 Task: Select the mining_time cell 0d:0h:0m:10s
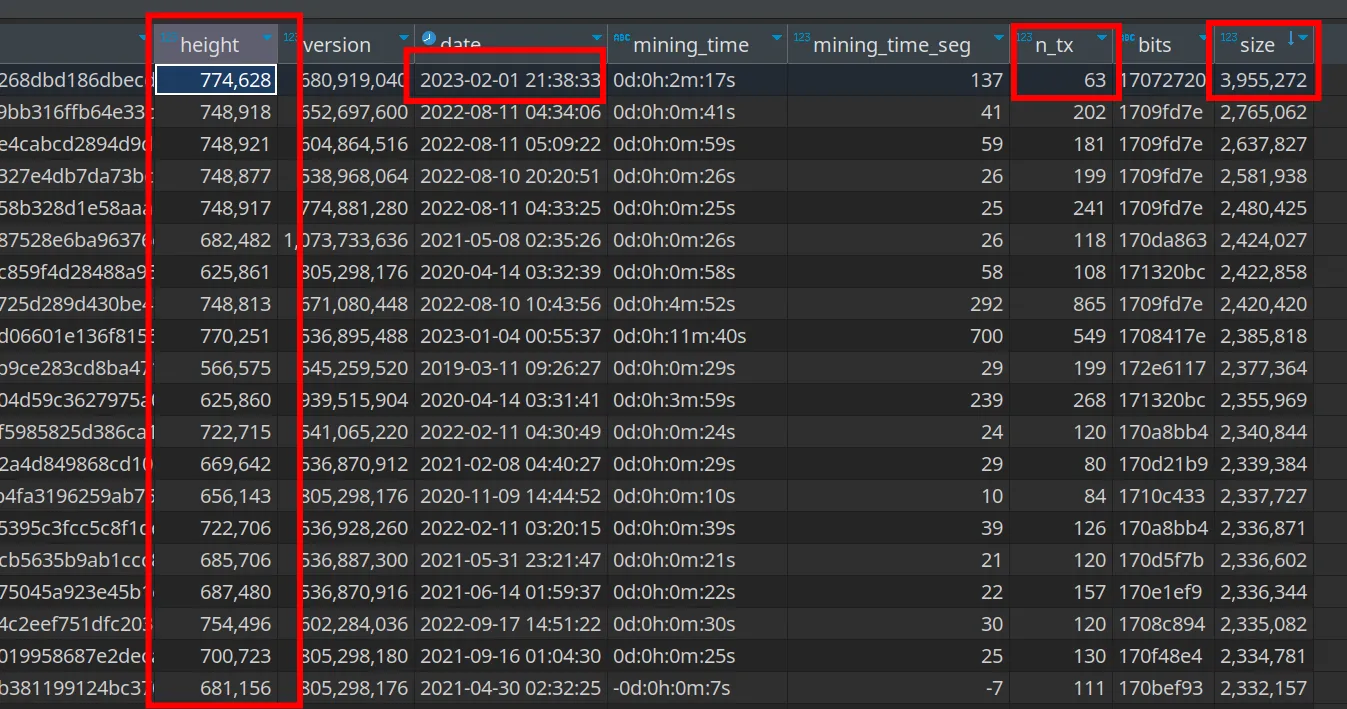(x=697, y=496)
